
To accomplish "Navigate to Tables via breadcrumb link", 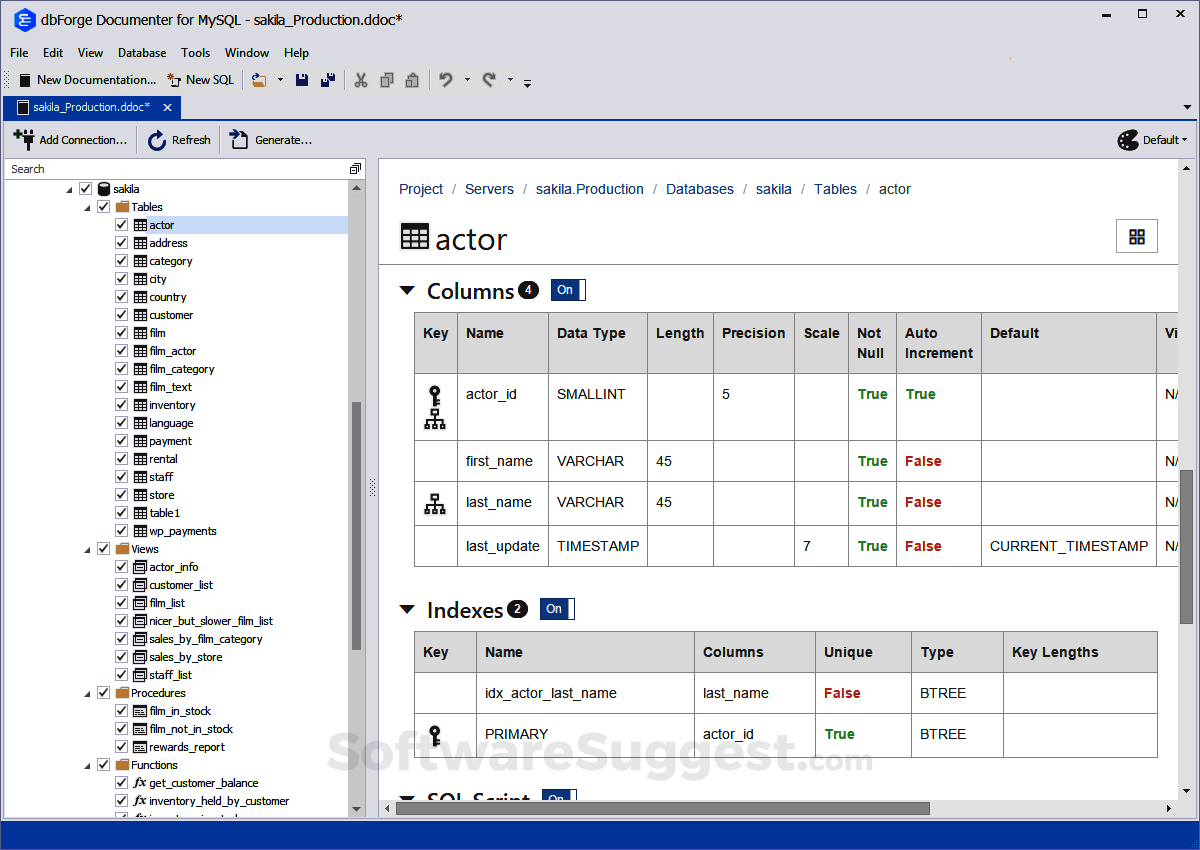I will pyautogui.click(x=835, y=188).
